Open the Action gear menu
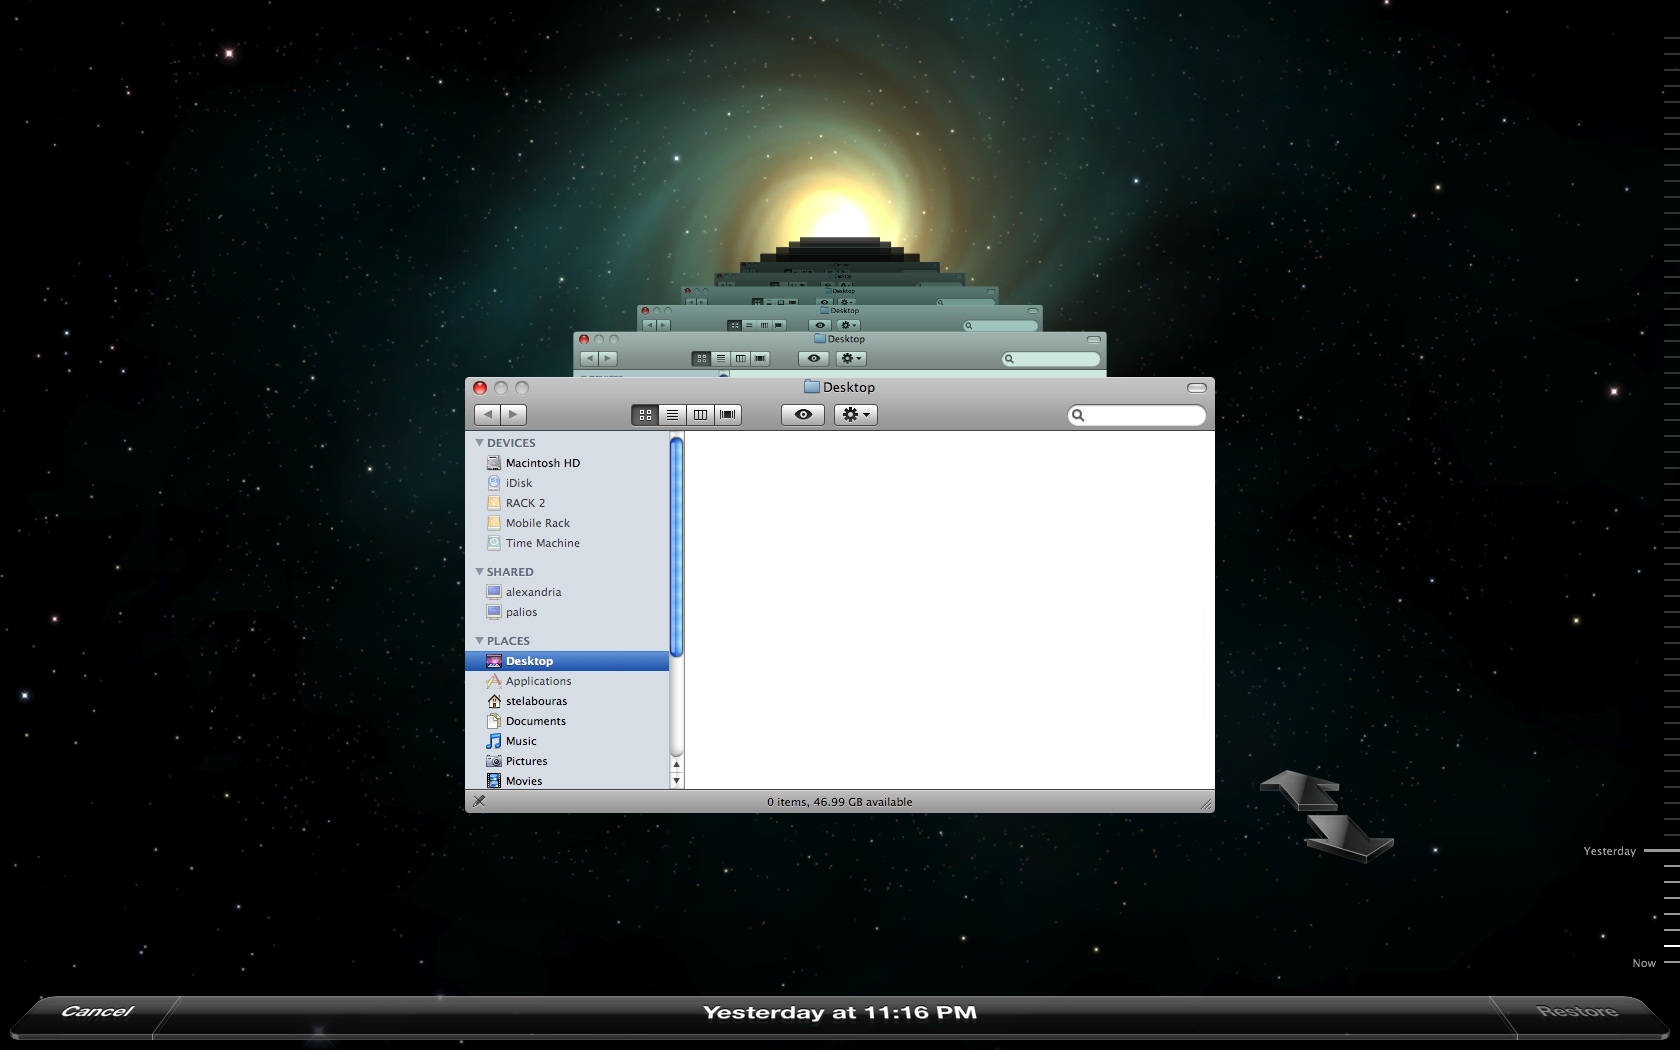This screenshot has height=1050, width=1680. (855, 415)
